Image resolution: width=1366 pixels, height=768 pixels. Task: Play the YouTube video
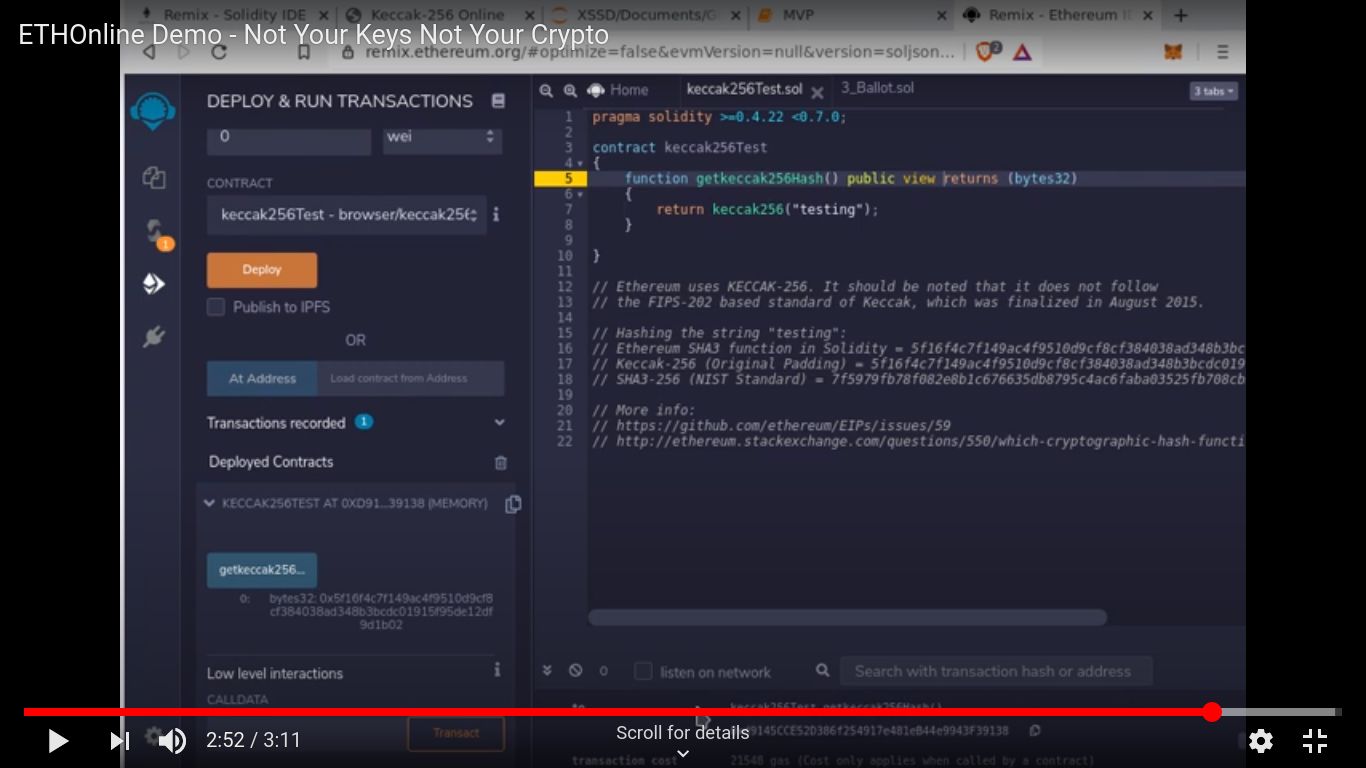click(58, 741)
